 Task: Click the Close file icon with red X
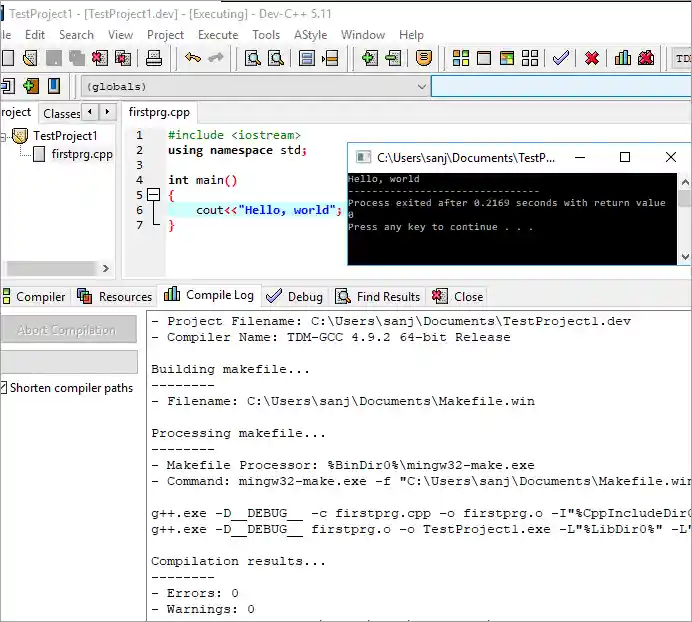100,58
